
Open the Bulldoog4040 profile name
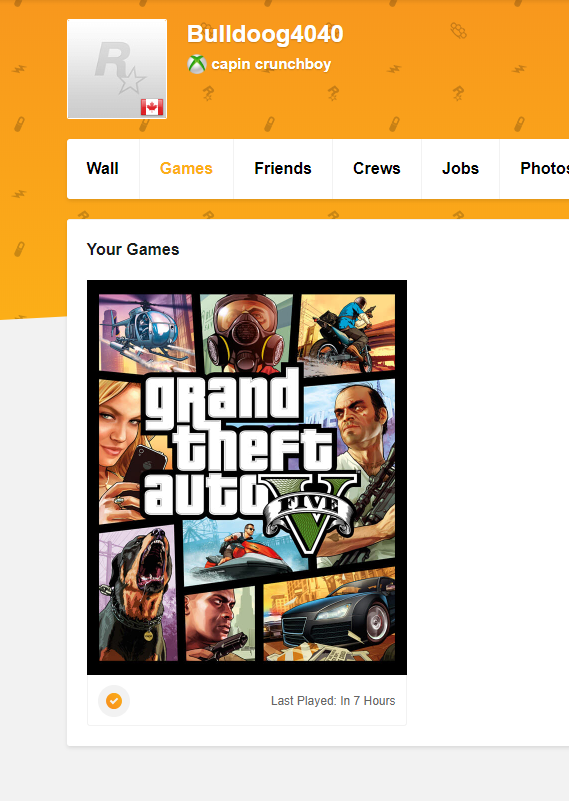[265, 34]
